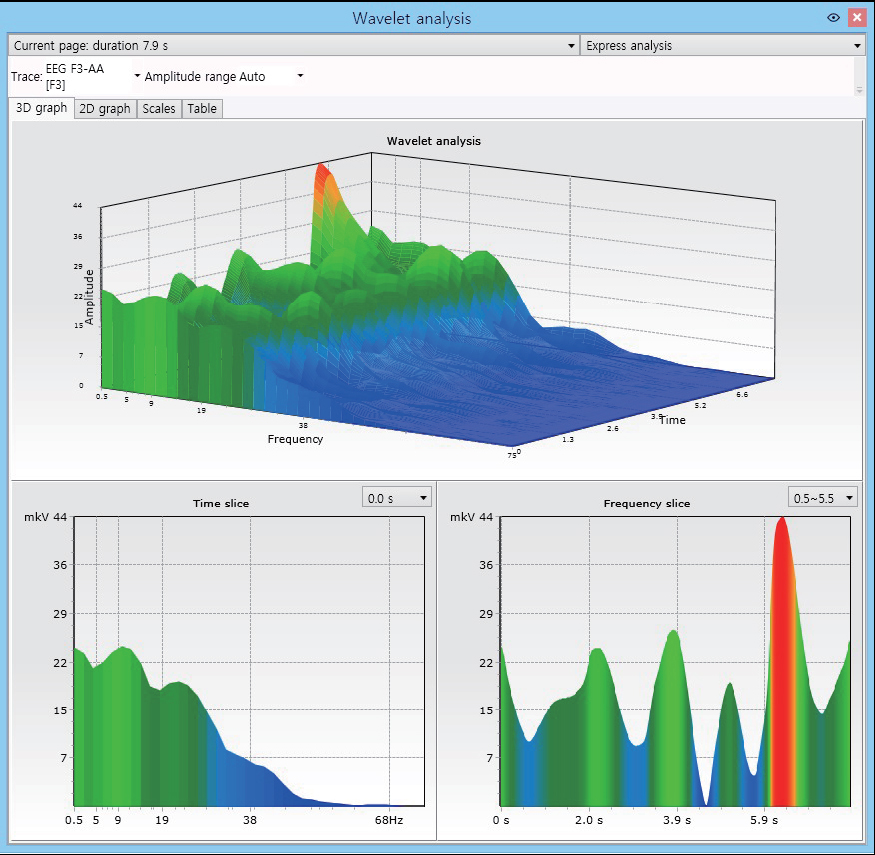This screenshot has width=875, height=855.
Task: Click the toolbar overflow grip at right edge
Action: click(x=859, y=89)
